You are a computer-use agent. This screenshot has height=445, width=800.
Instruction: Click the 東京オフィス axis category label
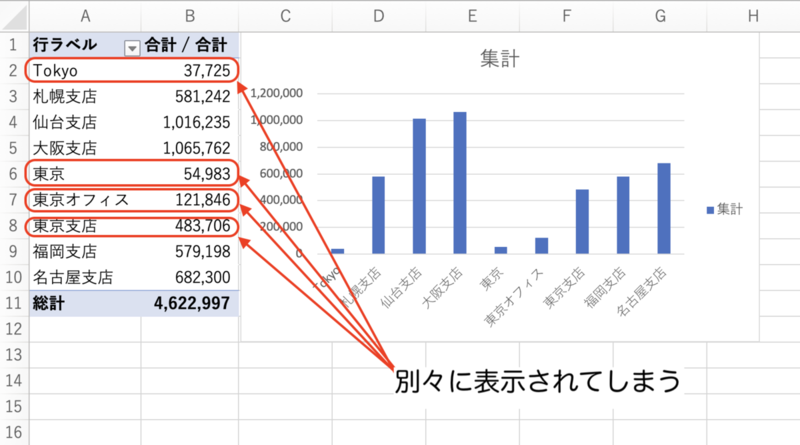coord(514,298)
